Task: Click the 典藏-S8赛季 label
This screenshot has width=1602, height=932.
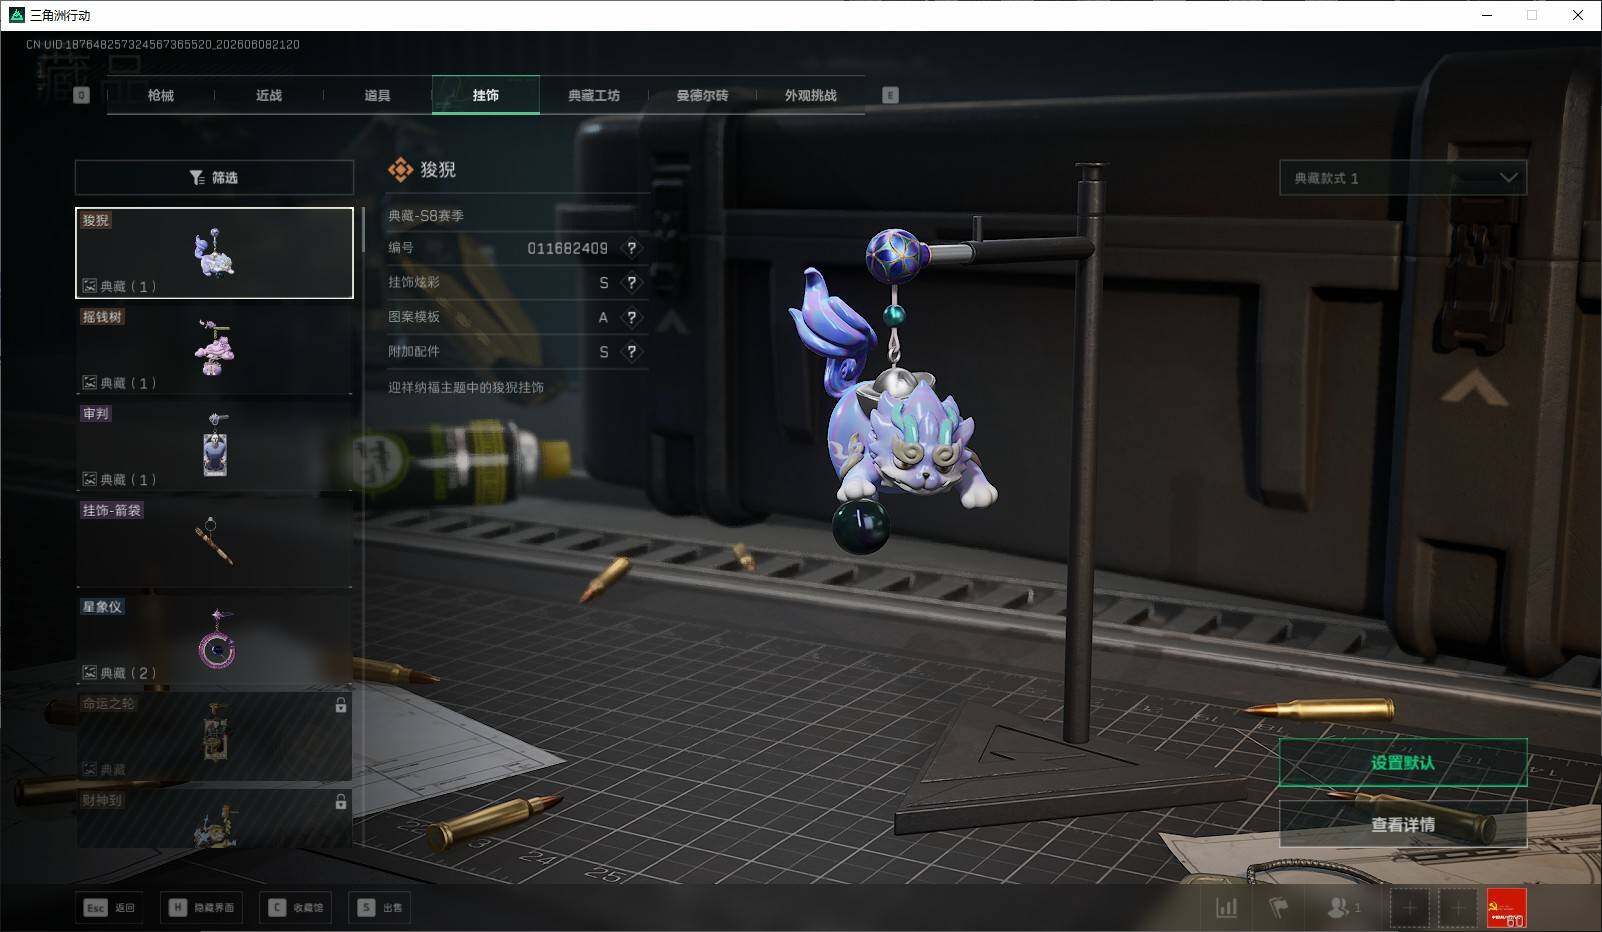Action: click(x=426, y=215)
